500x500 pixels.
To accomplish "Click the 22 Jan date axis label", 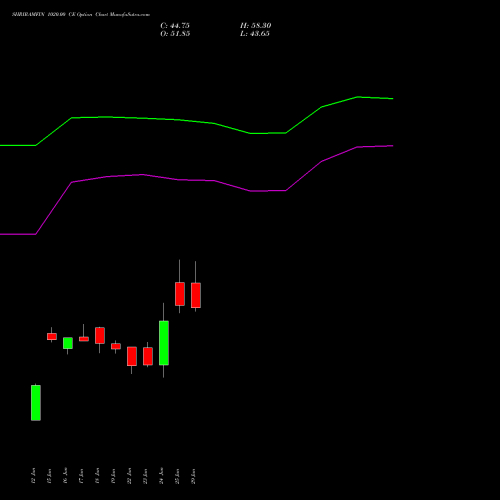I will [x=129, y=476].
